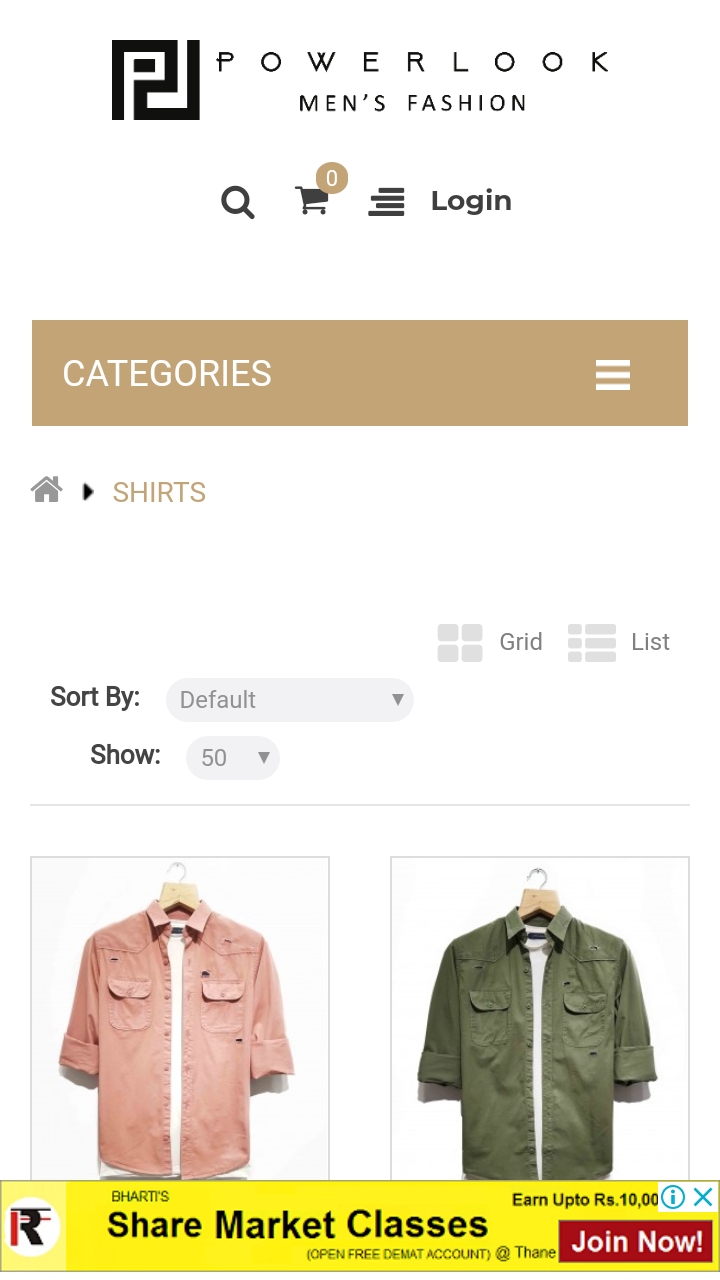Expand the CATEGORIES menu icon

pyautogui.click(x=612, y=375)
